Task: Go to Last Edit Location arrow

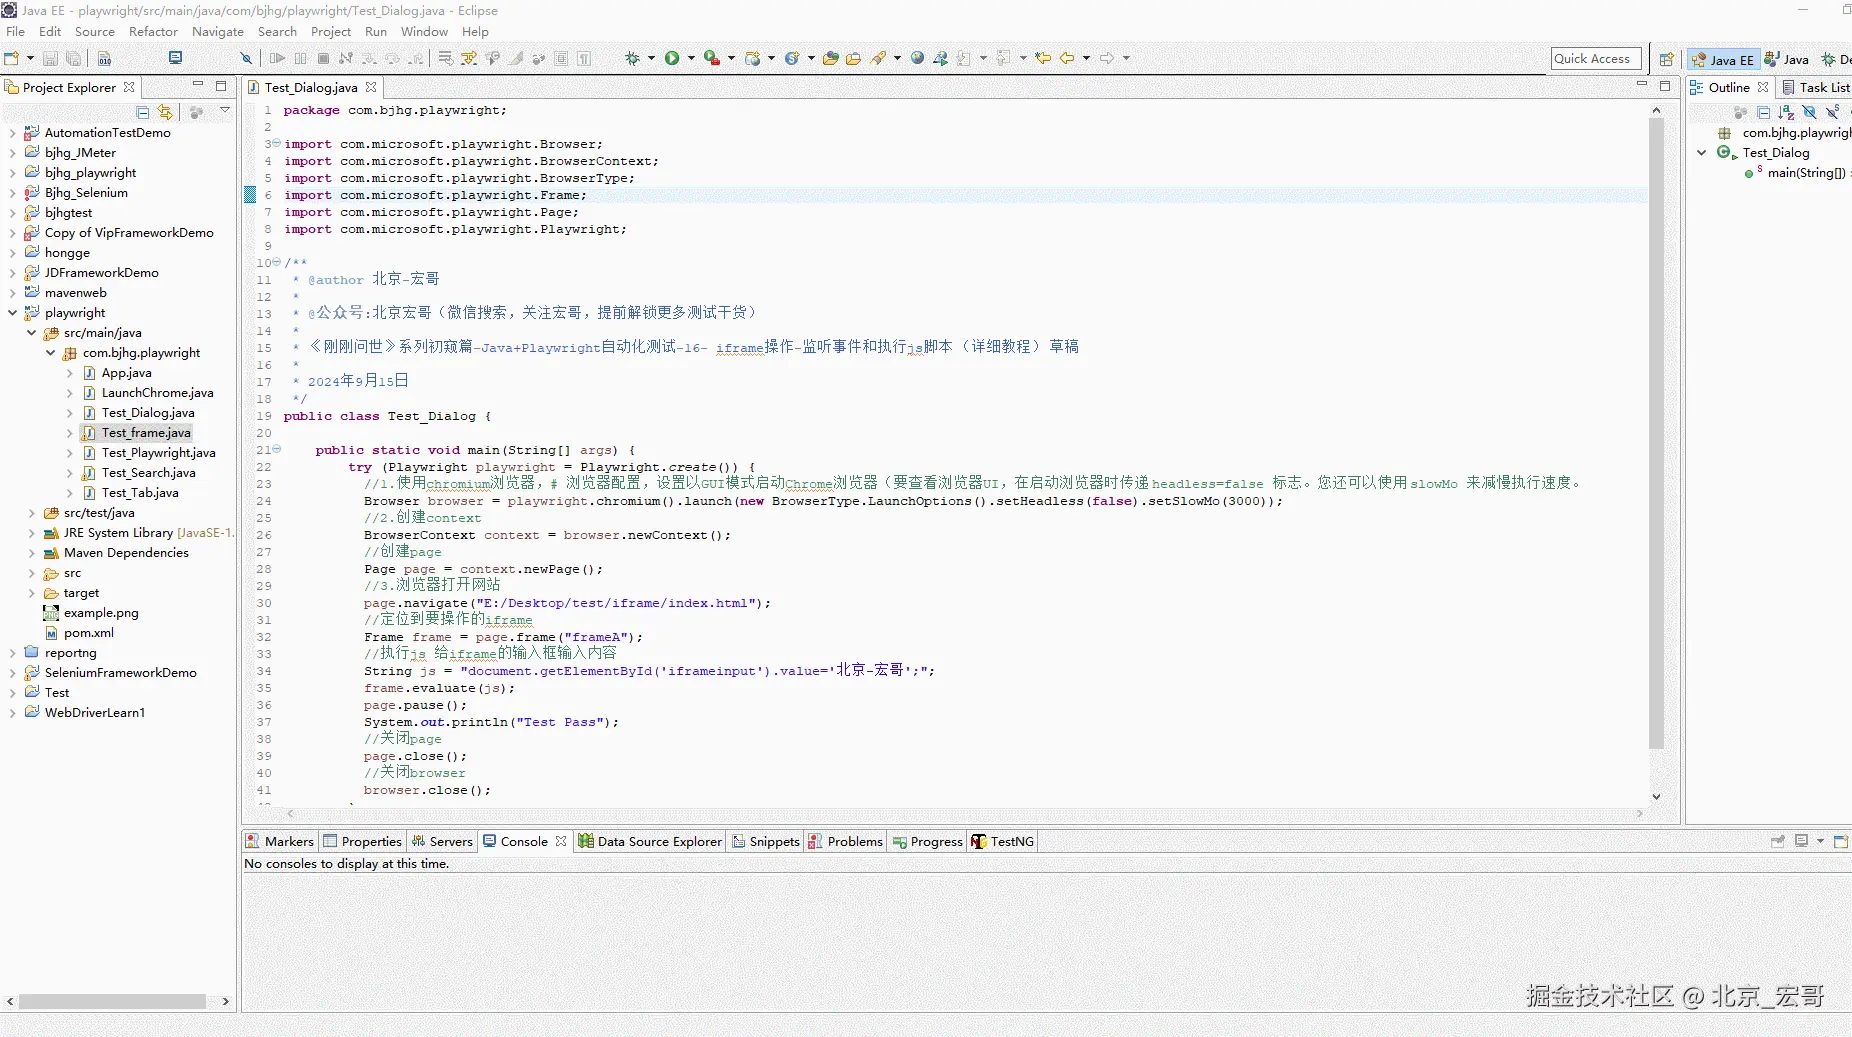Action: 1042,58
